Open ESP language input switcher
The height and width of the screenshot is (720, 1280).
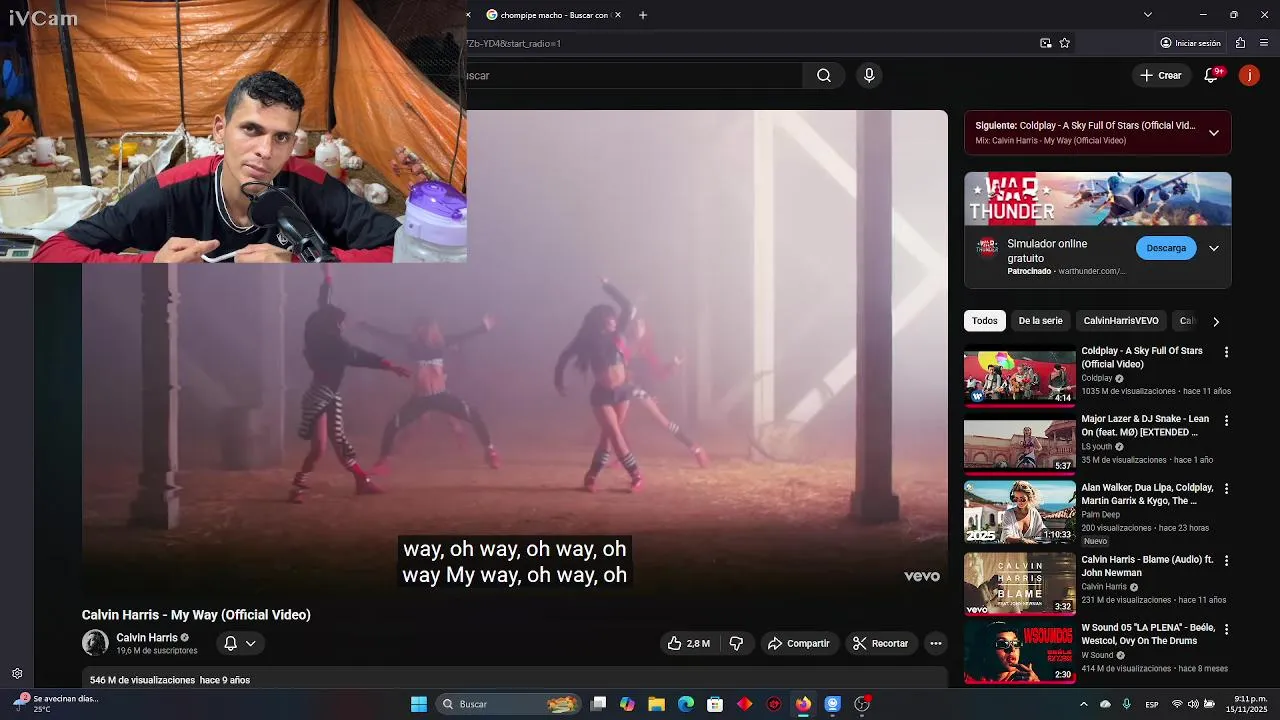point(1152,704)
